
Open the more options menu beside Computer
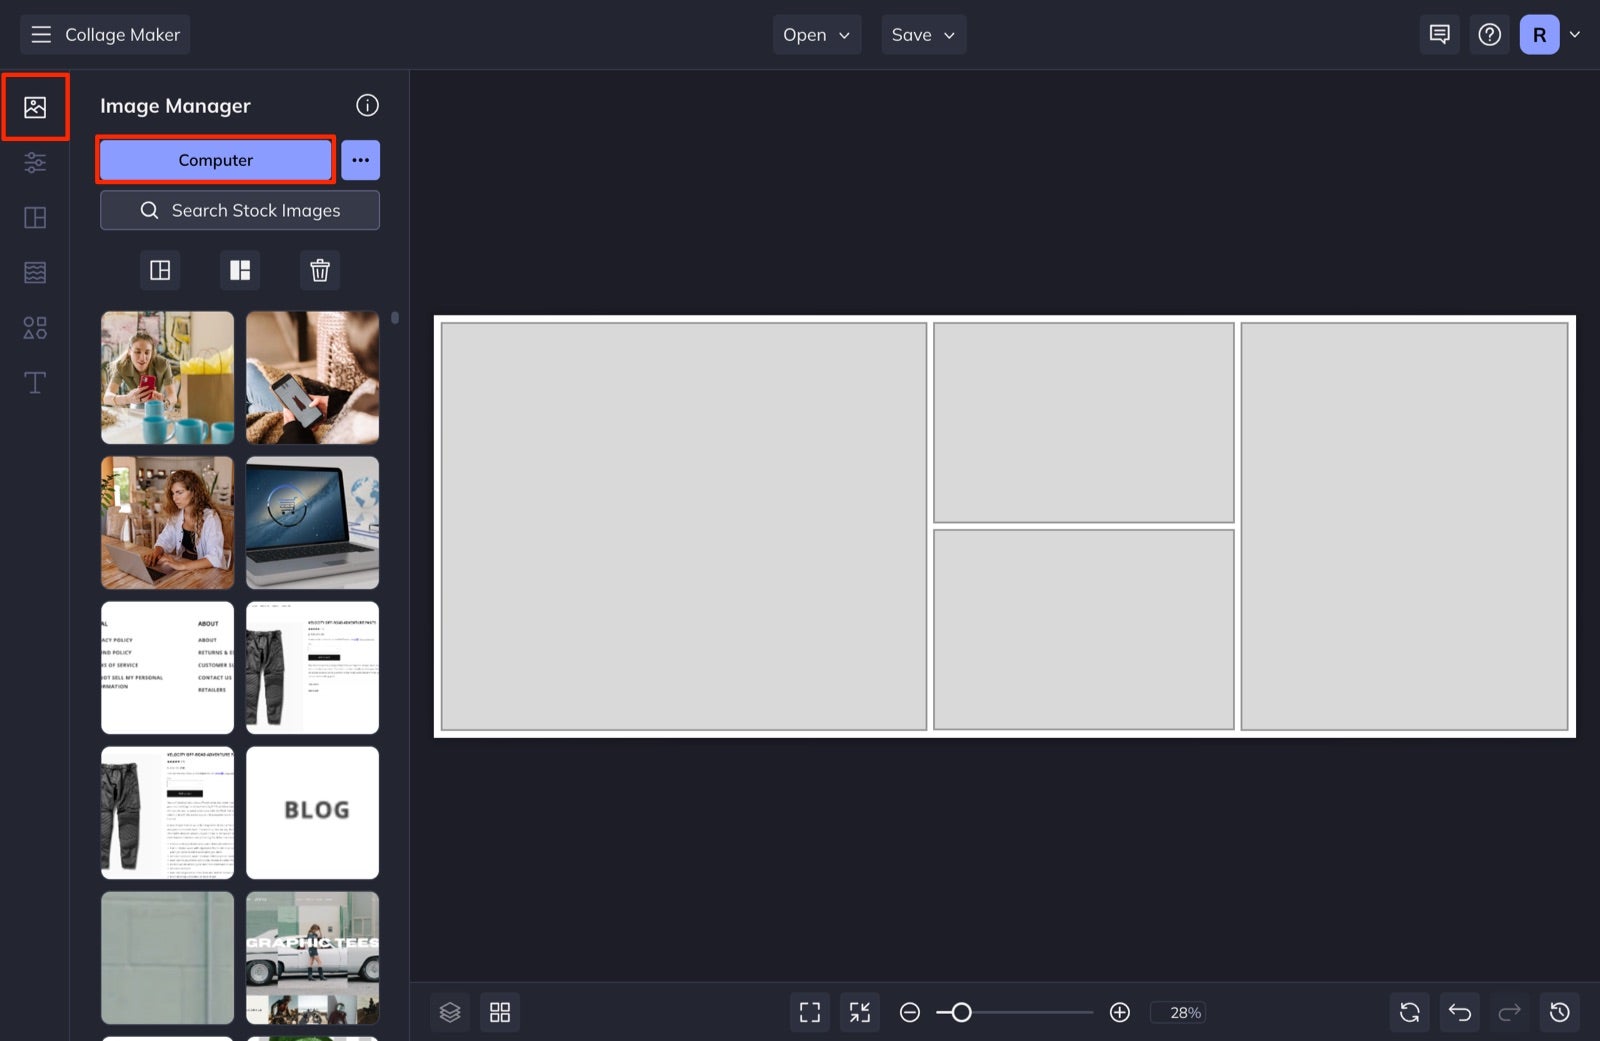[x=361, y=159]
